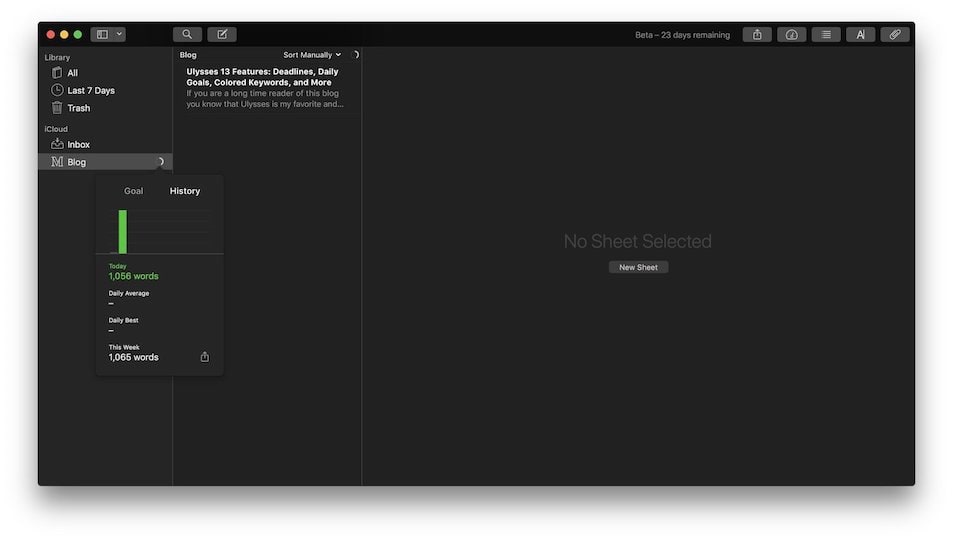Screen dimensions: 953x540
Task: Click the export share icon in the top toolbar
Action: click(x=757, y=34)
